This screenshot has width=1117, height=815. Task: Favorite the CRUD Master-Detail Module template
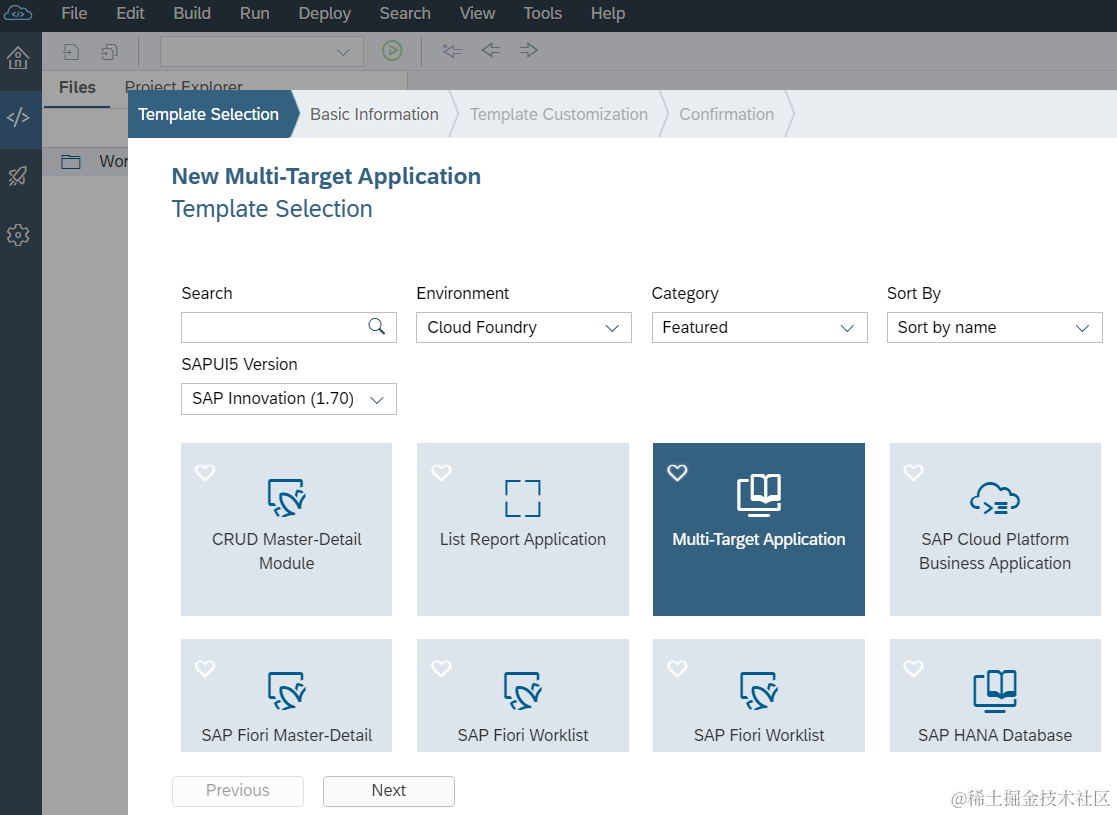205,472
